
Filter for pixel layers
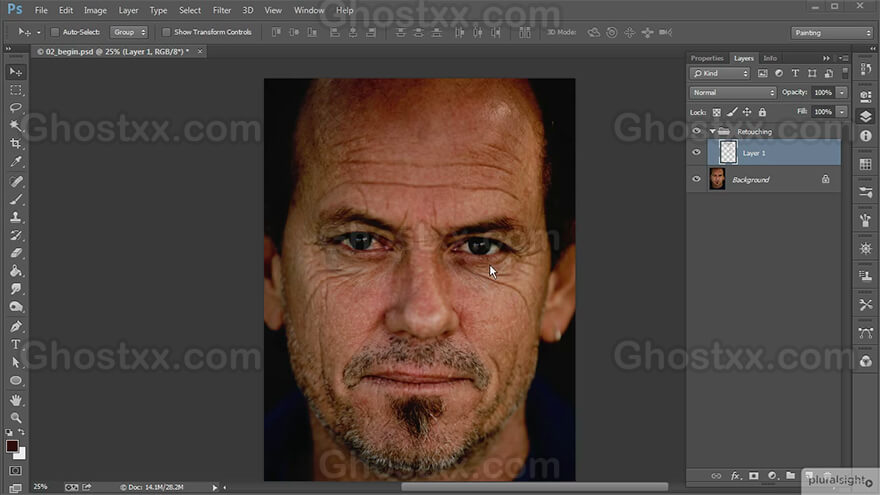point(762,74)
